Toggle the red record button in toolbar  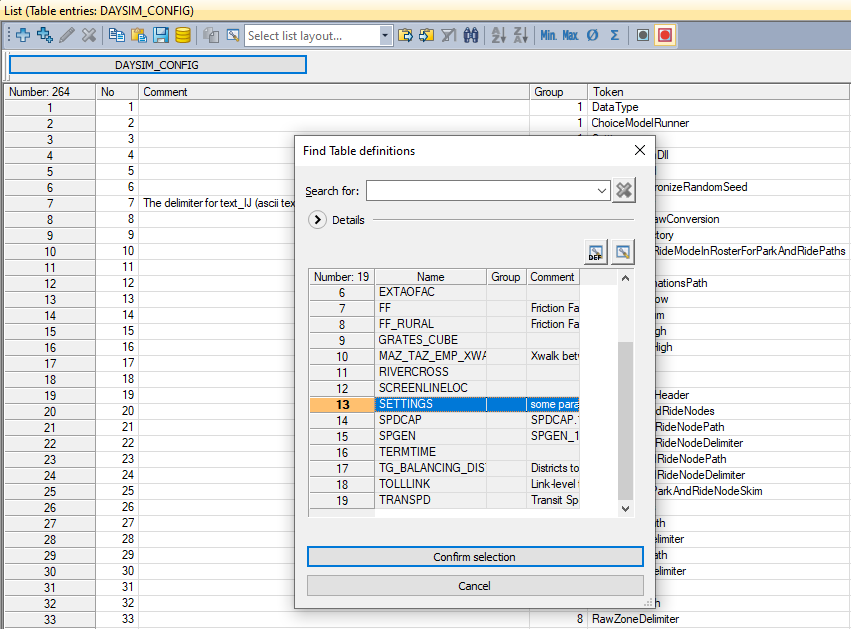tap(665, 35)
